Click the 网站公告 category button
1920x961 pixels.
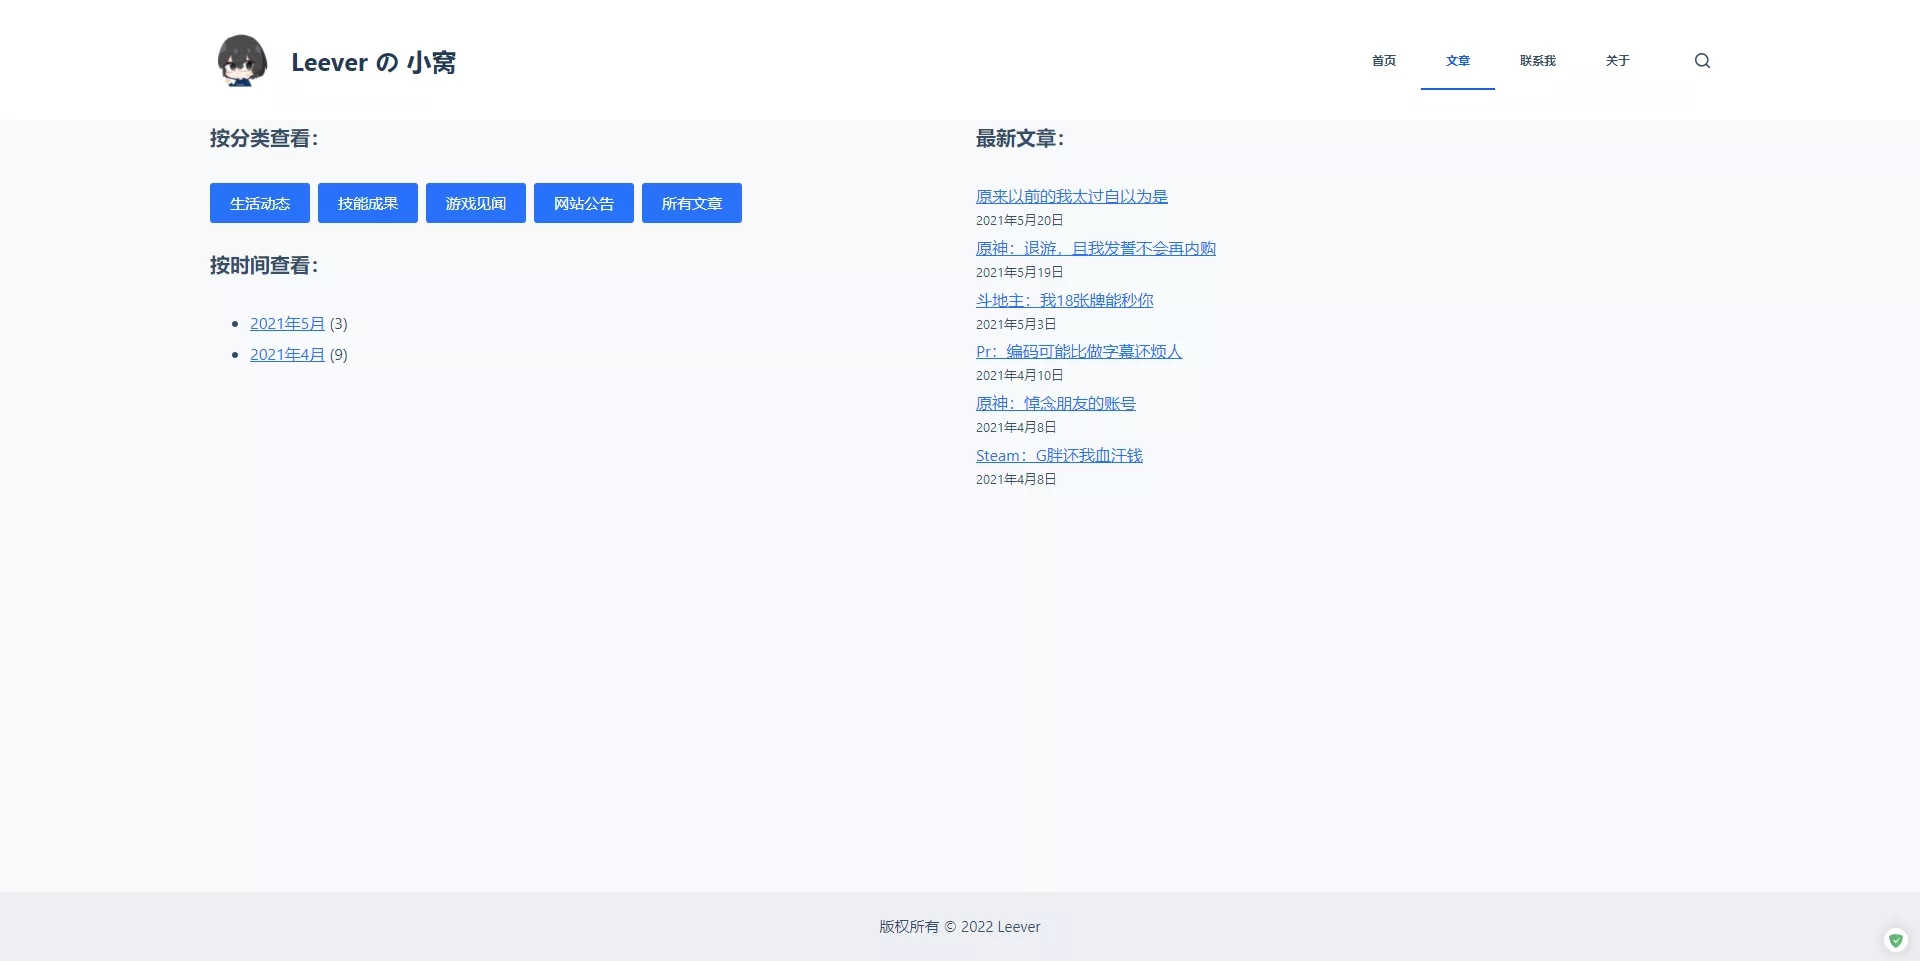pyautogui.click(x=584, y=203)
